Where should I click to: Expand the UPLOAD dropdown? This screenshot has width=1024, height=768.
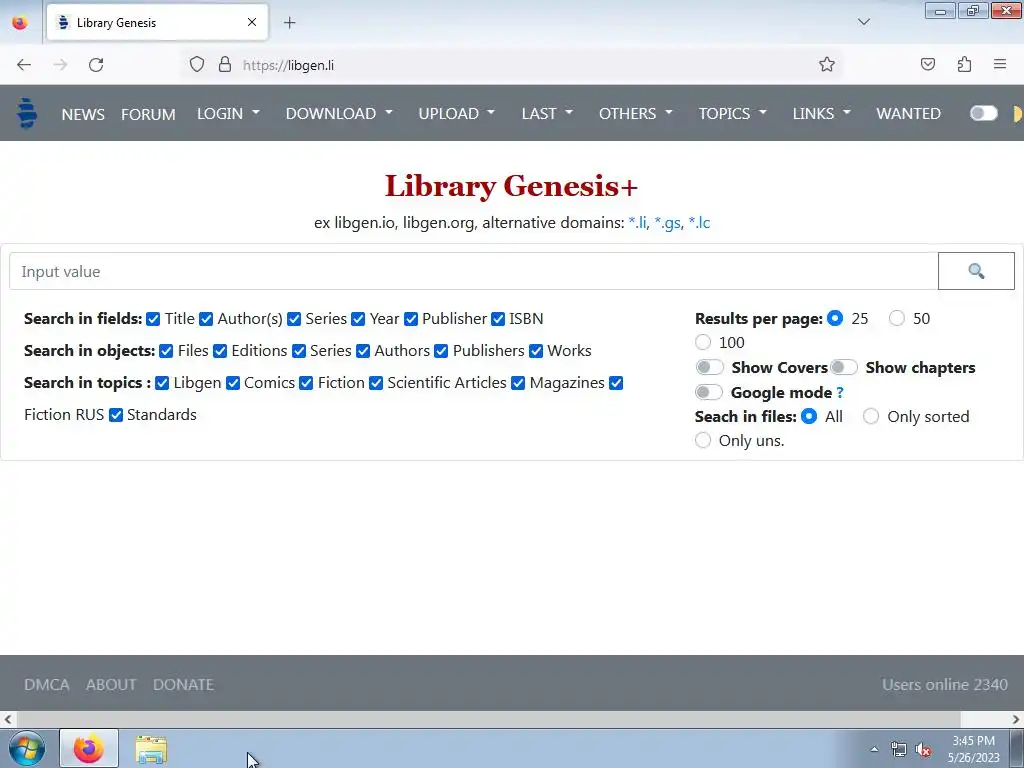pos(456,114)
